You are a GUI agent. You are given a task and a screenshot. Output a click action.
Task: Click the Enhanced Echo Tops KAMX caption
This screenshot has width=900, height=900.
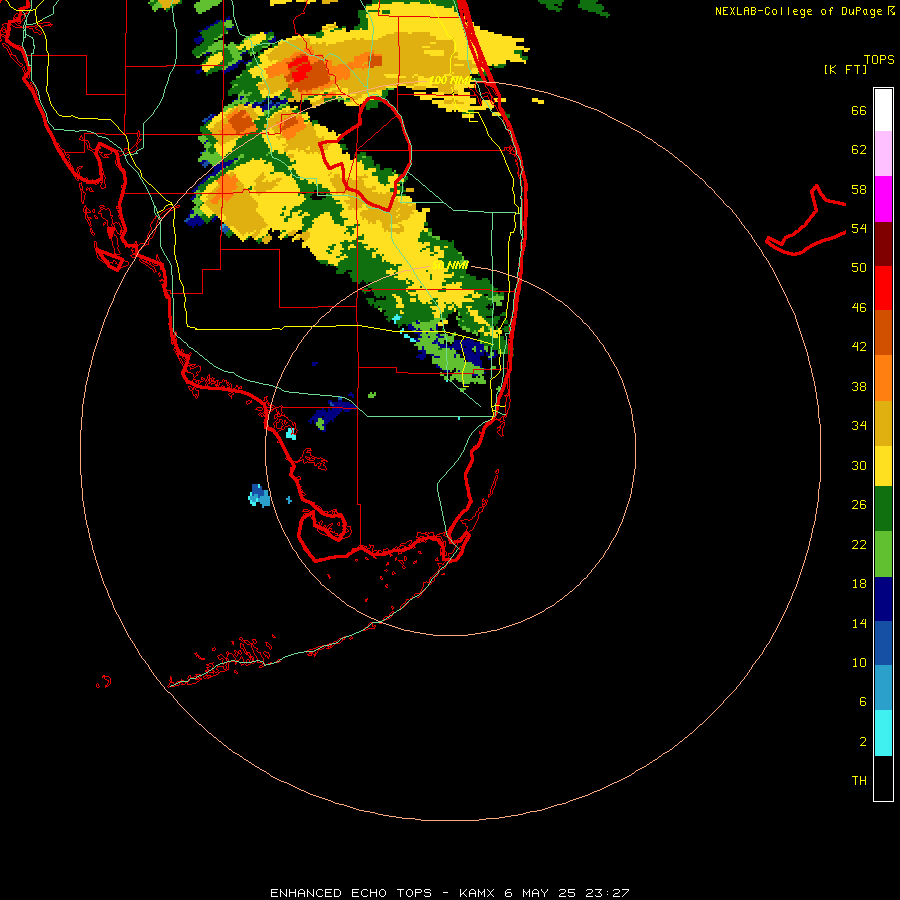tap(449, 893)
